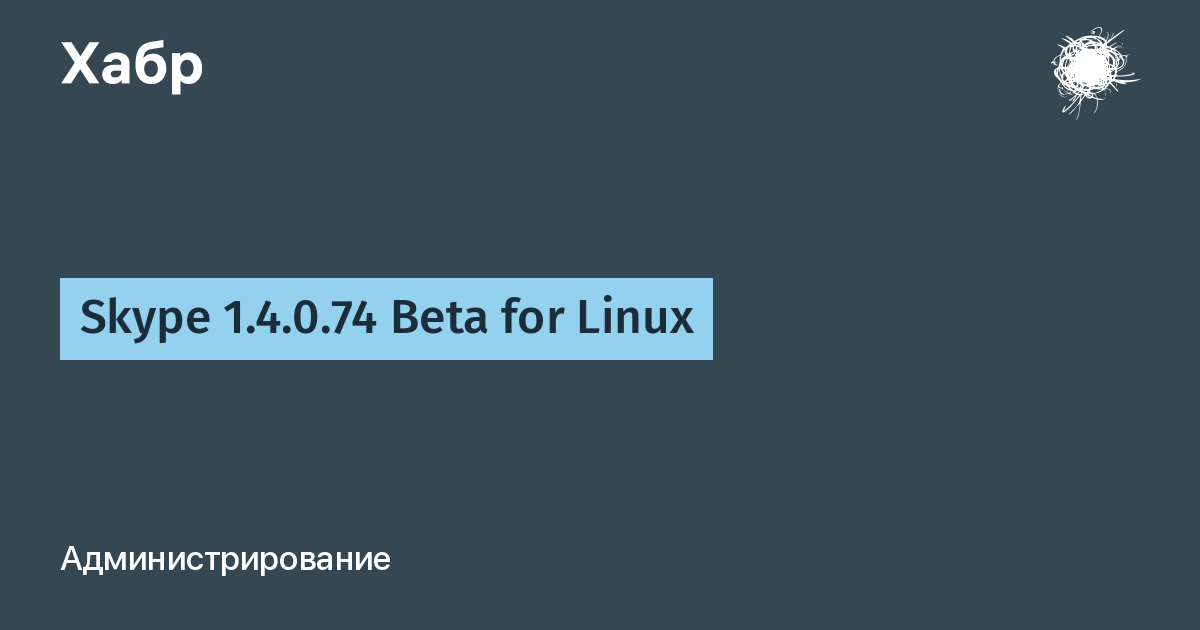Open the Skype 1.4.0.74 Beta for Linux headline
Screen dimensions: 1200x630
(x=386, y=319)
